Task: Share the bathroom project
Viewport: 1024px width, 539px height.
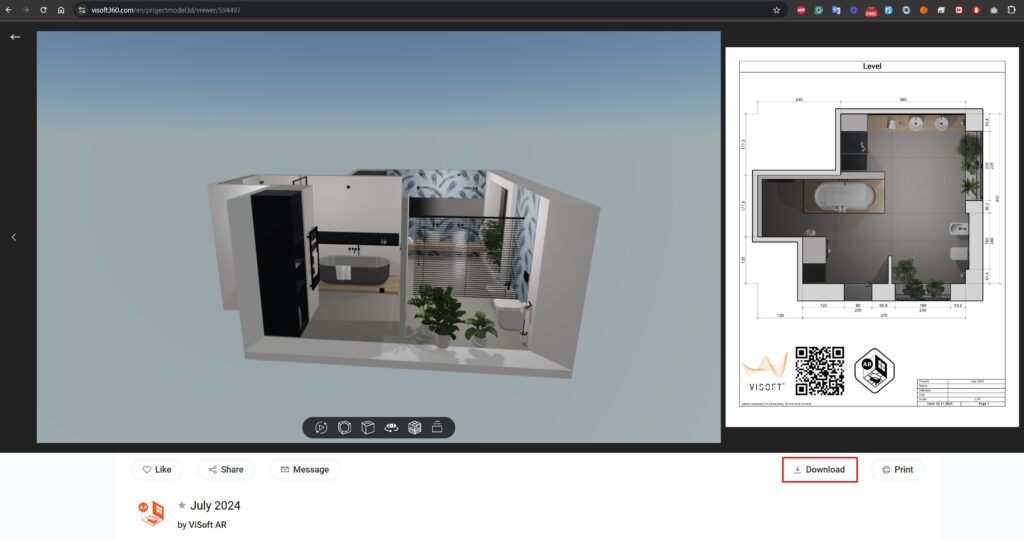Action: 225,469
